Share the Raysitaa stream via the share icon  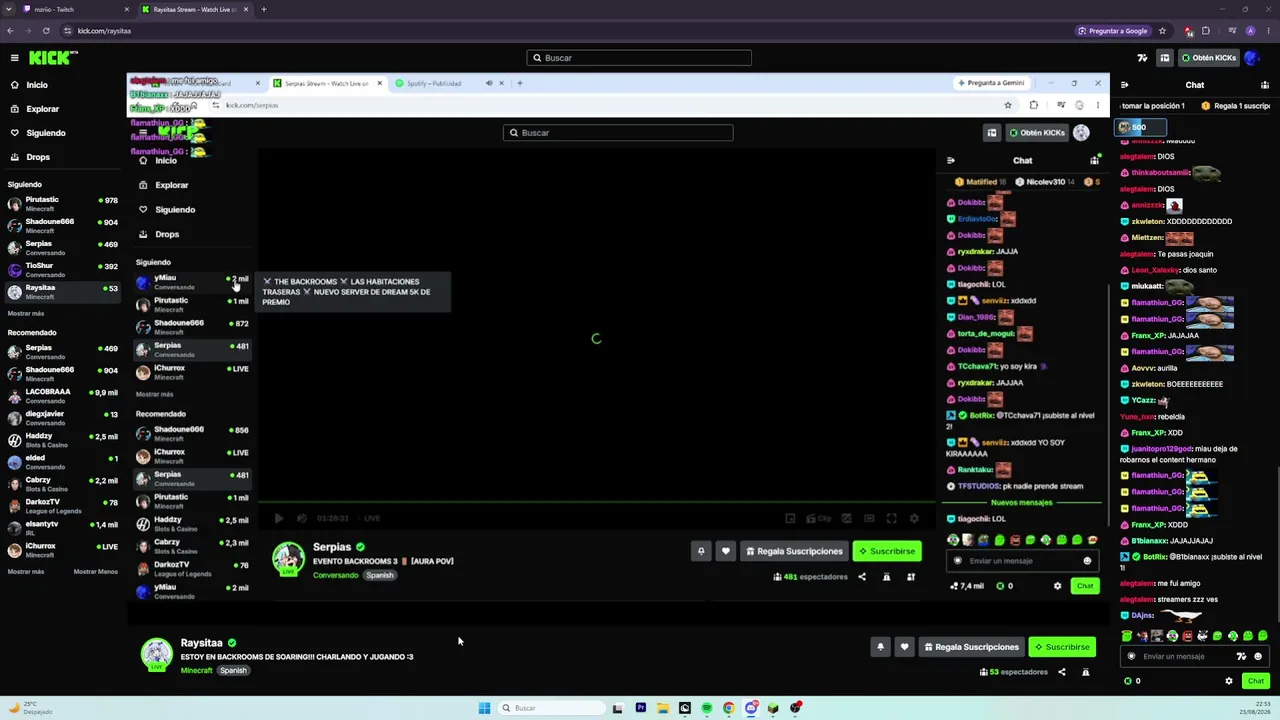1062,672
